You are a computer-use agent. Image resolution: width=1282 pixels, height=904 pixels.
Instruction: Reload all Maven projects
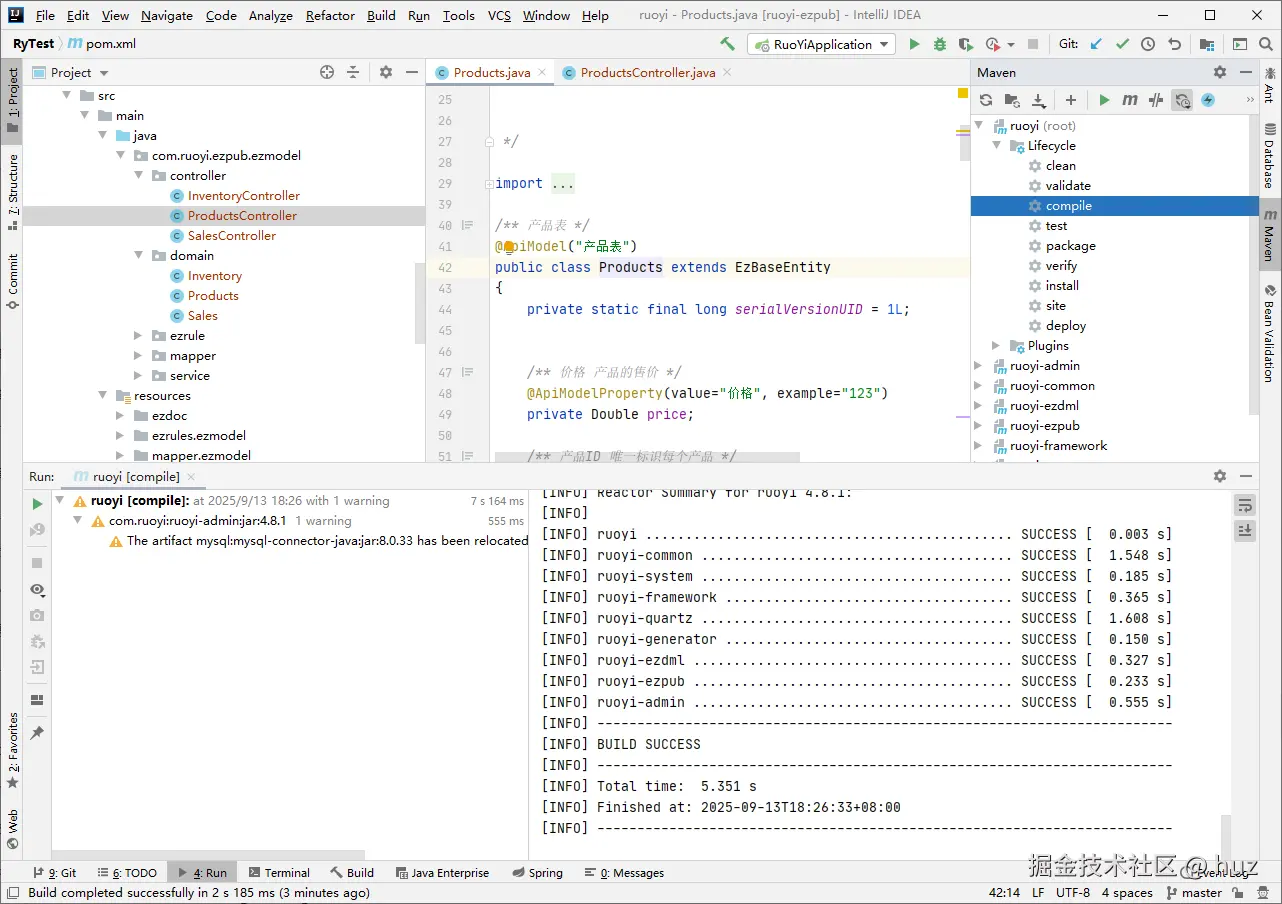[x=986, y=100]
